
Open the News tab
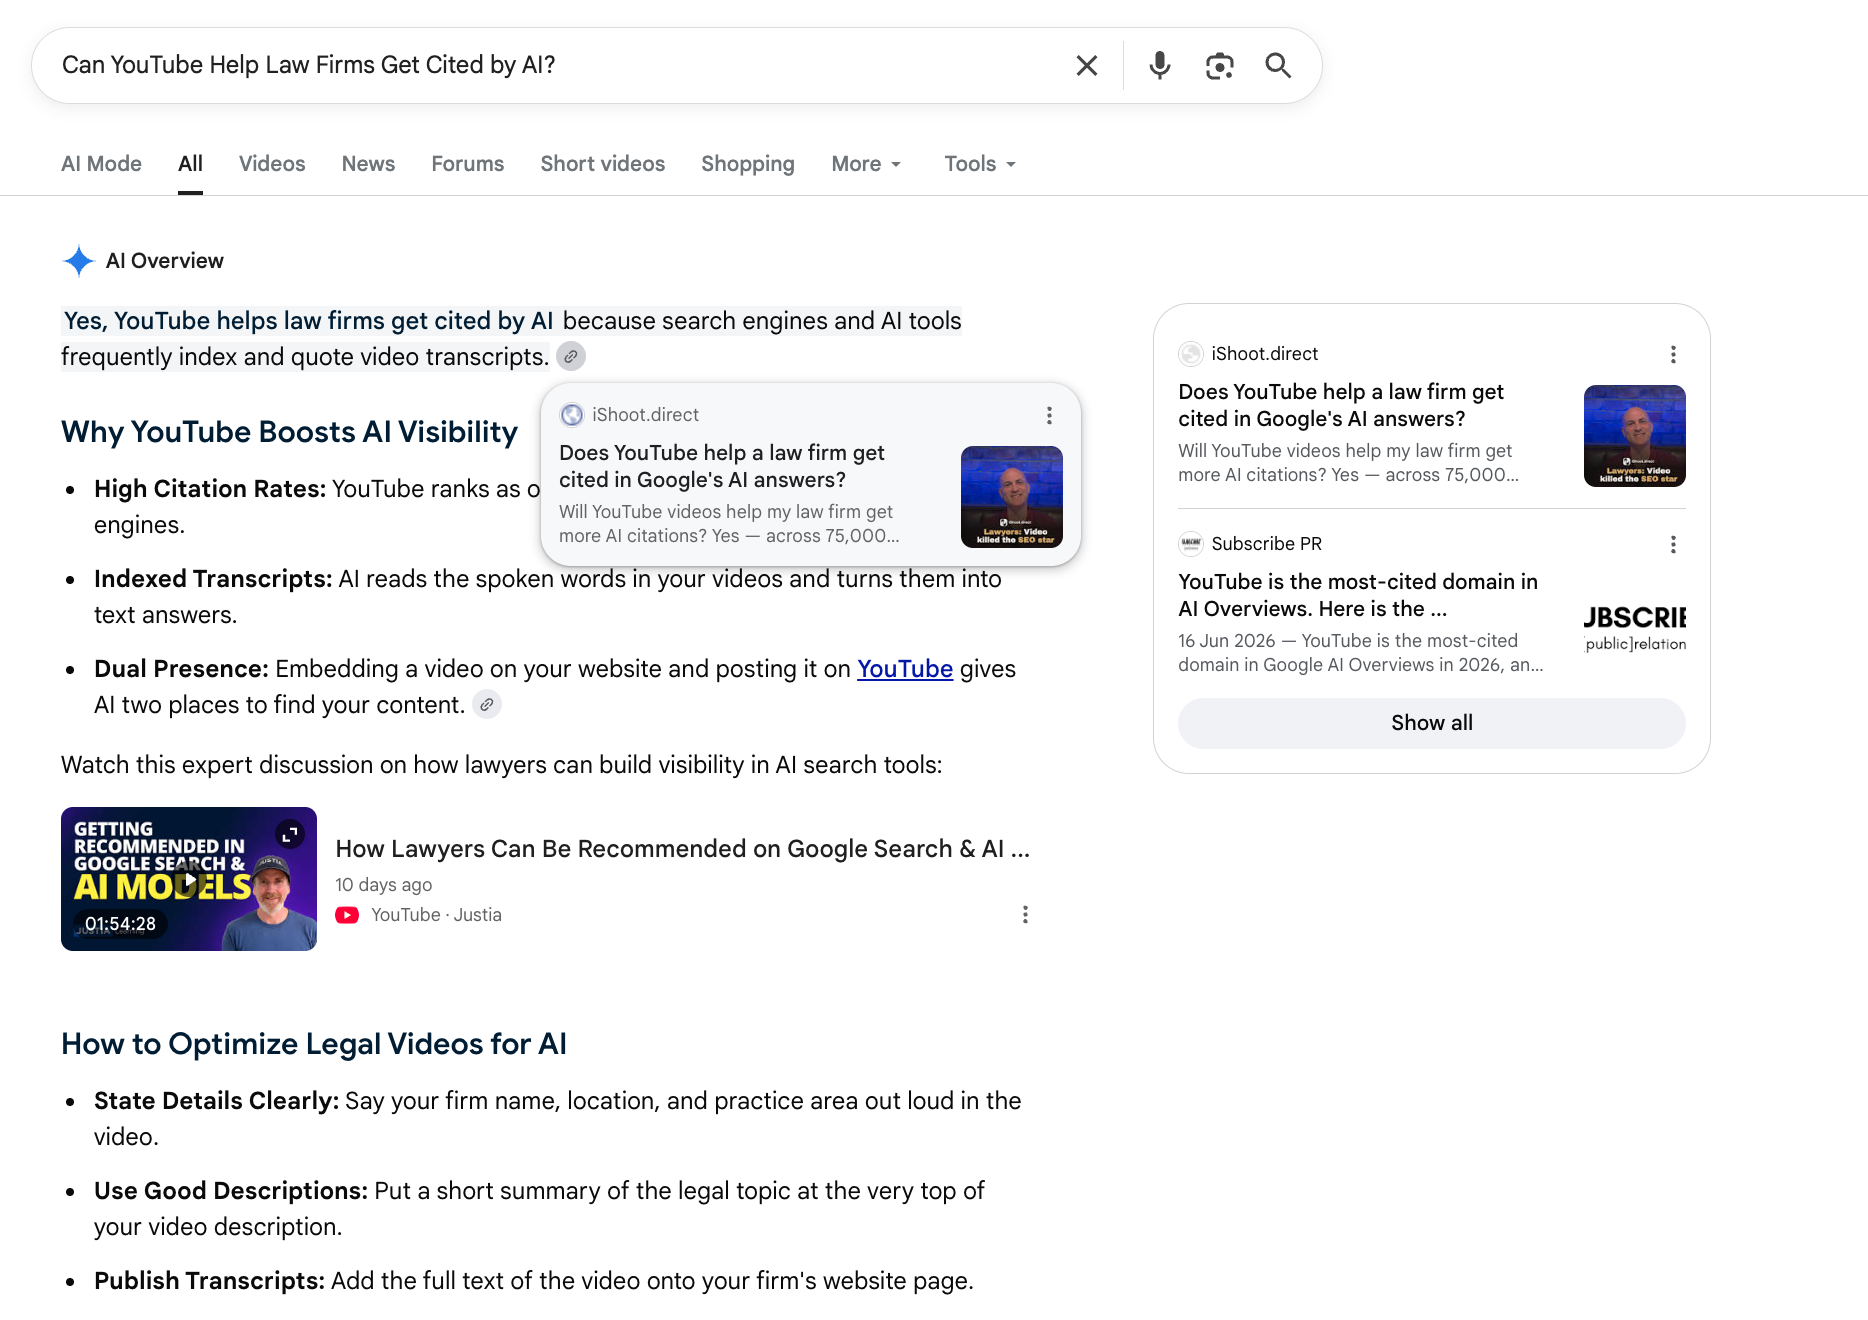click(x=368, y=164)
